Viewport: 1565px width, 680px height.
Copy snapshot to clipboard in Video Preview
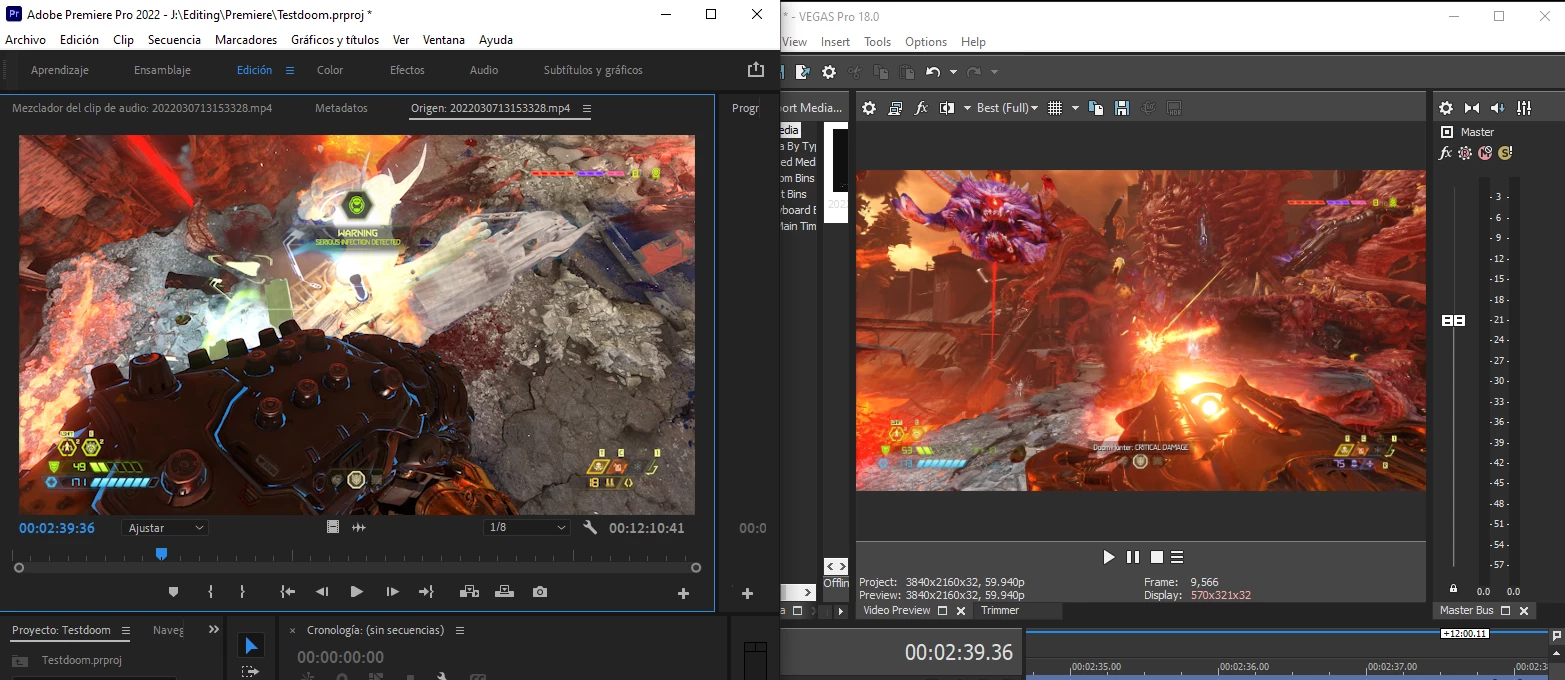(1096, 108)
